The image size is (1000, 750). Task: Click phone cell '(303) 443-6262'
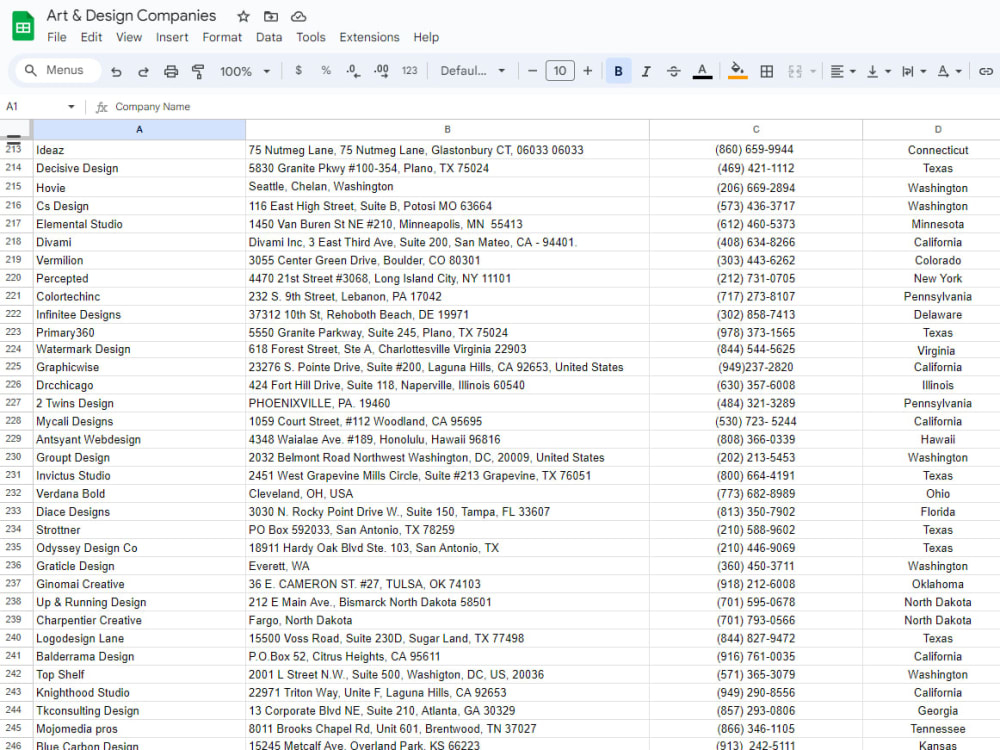[x=756, y=260]
